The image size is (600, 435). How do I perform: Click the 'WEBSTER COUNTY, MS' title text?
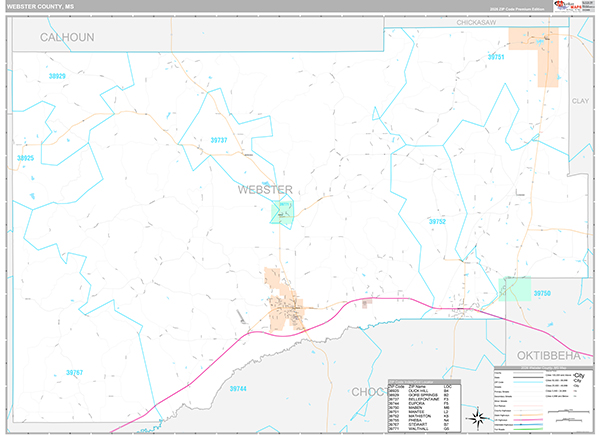tap(41, 7)
